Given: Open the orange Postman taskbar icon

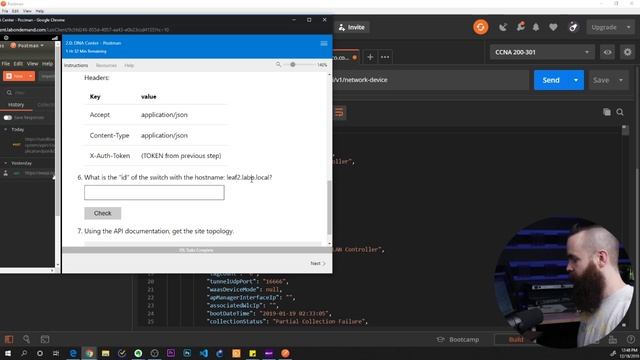Looking at the screenshot, I should tap(285, 353).
